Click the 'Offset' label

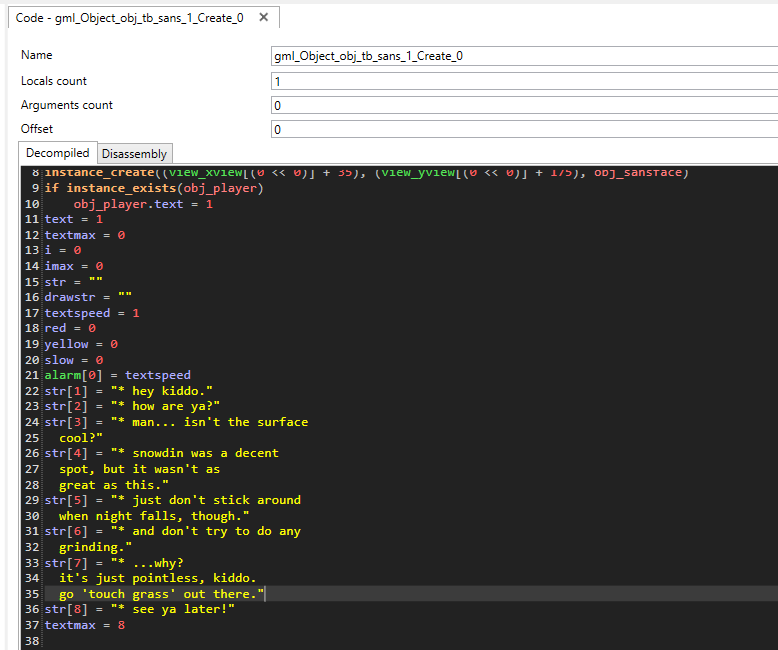[x=37, y=129]
